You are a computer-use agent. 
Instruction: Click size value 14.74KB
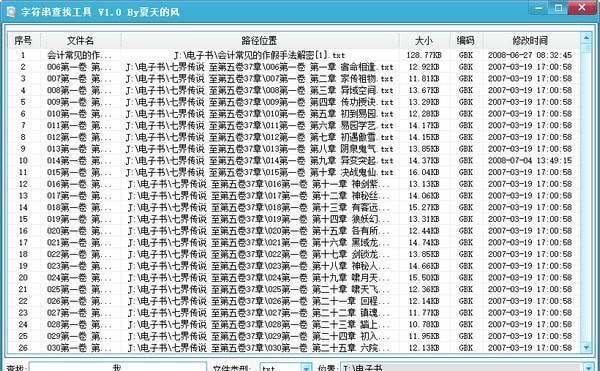424,242
